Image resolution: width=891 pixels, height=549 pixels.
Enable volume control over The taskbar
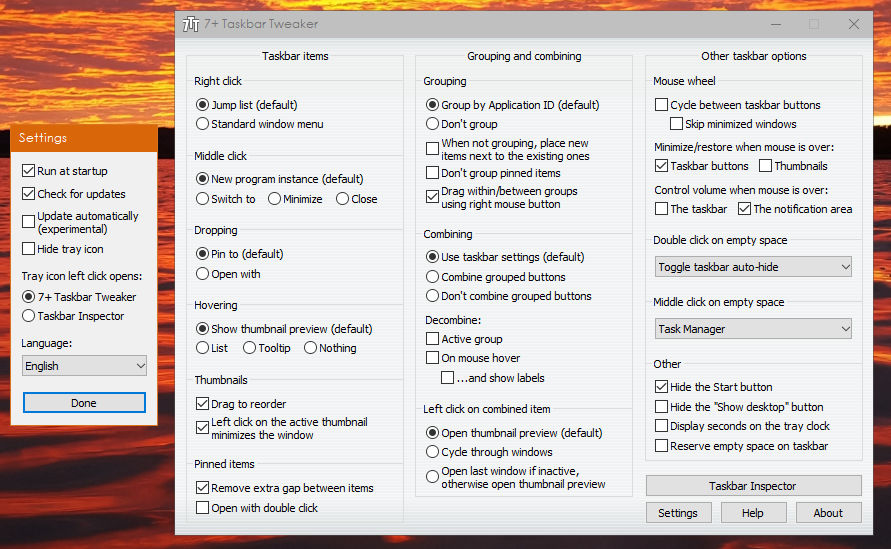(691, 209)
